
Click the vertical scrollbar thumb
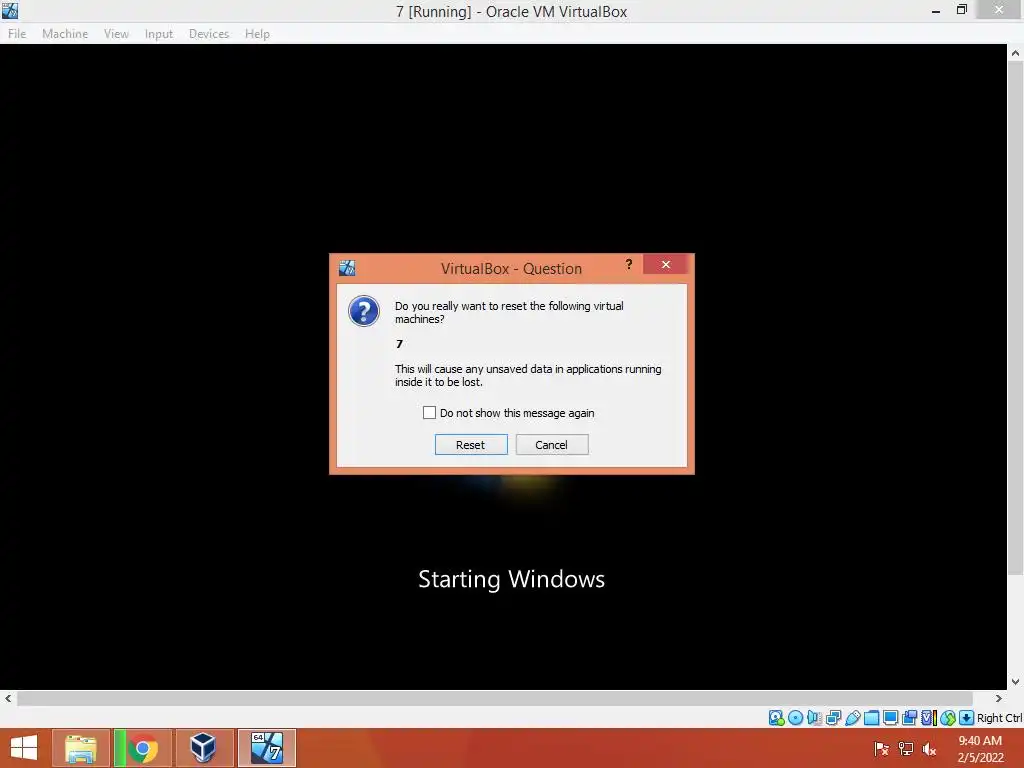click(x=1016, y=319)
